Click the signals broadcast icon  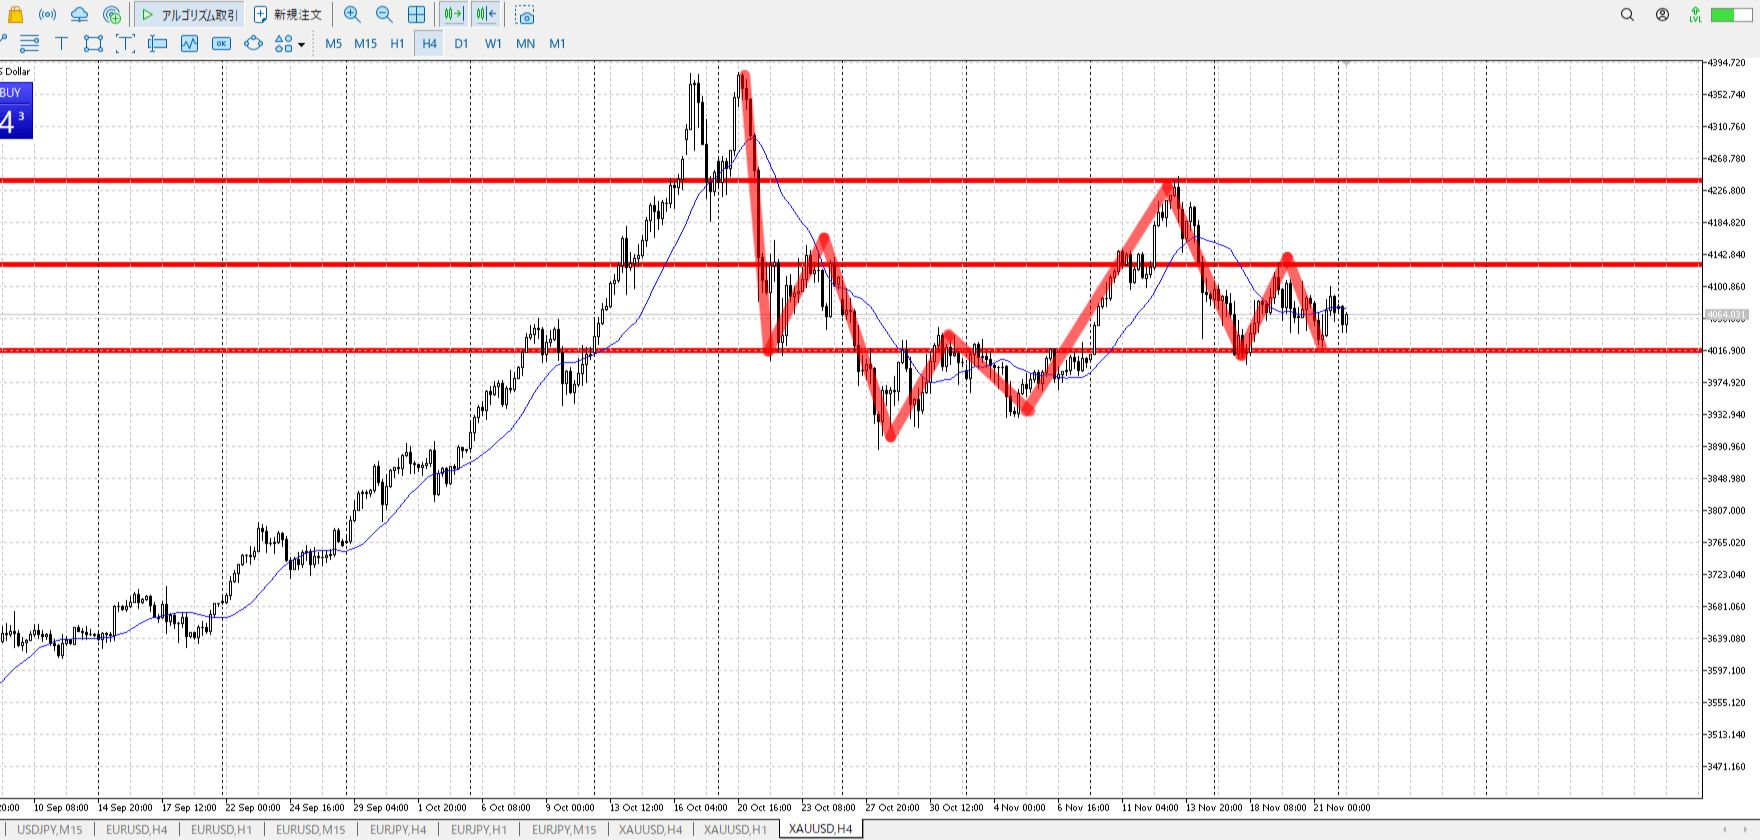pos(47,14)
